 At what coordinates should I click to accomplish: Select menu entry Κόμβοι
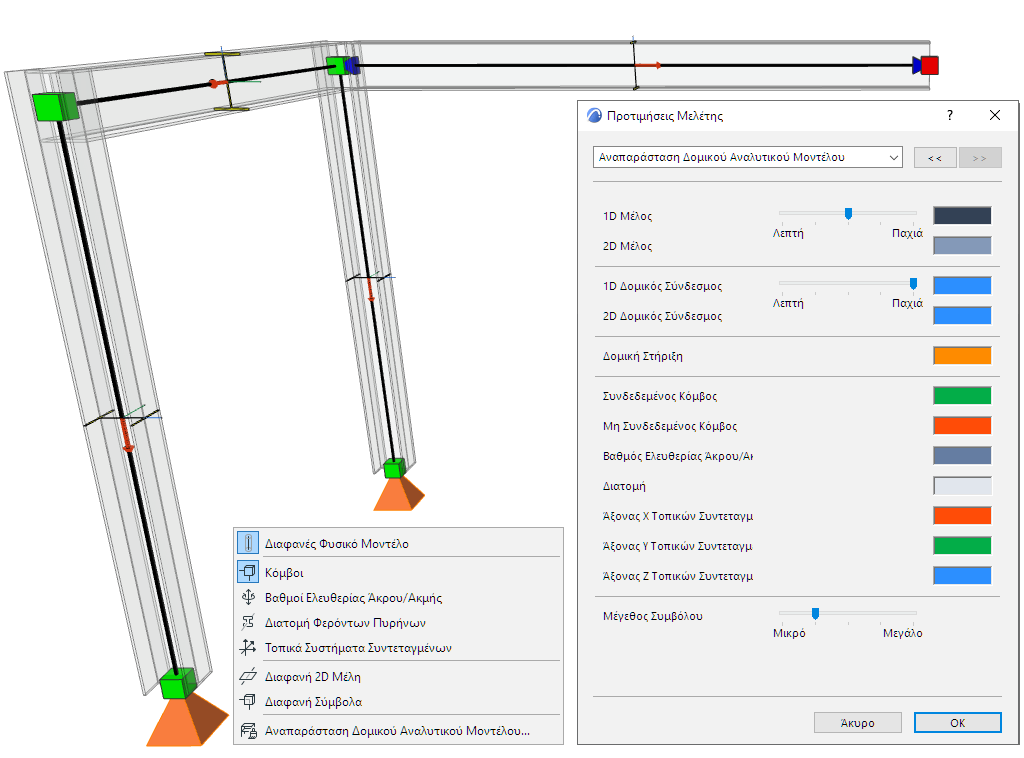pos(398,572)
